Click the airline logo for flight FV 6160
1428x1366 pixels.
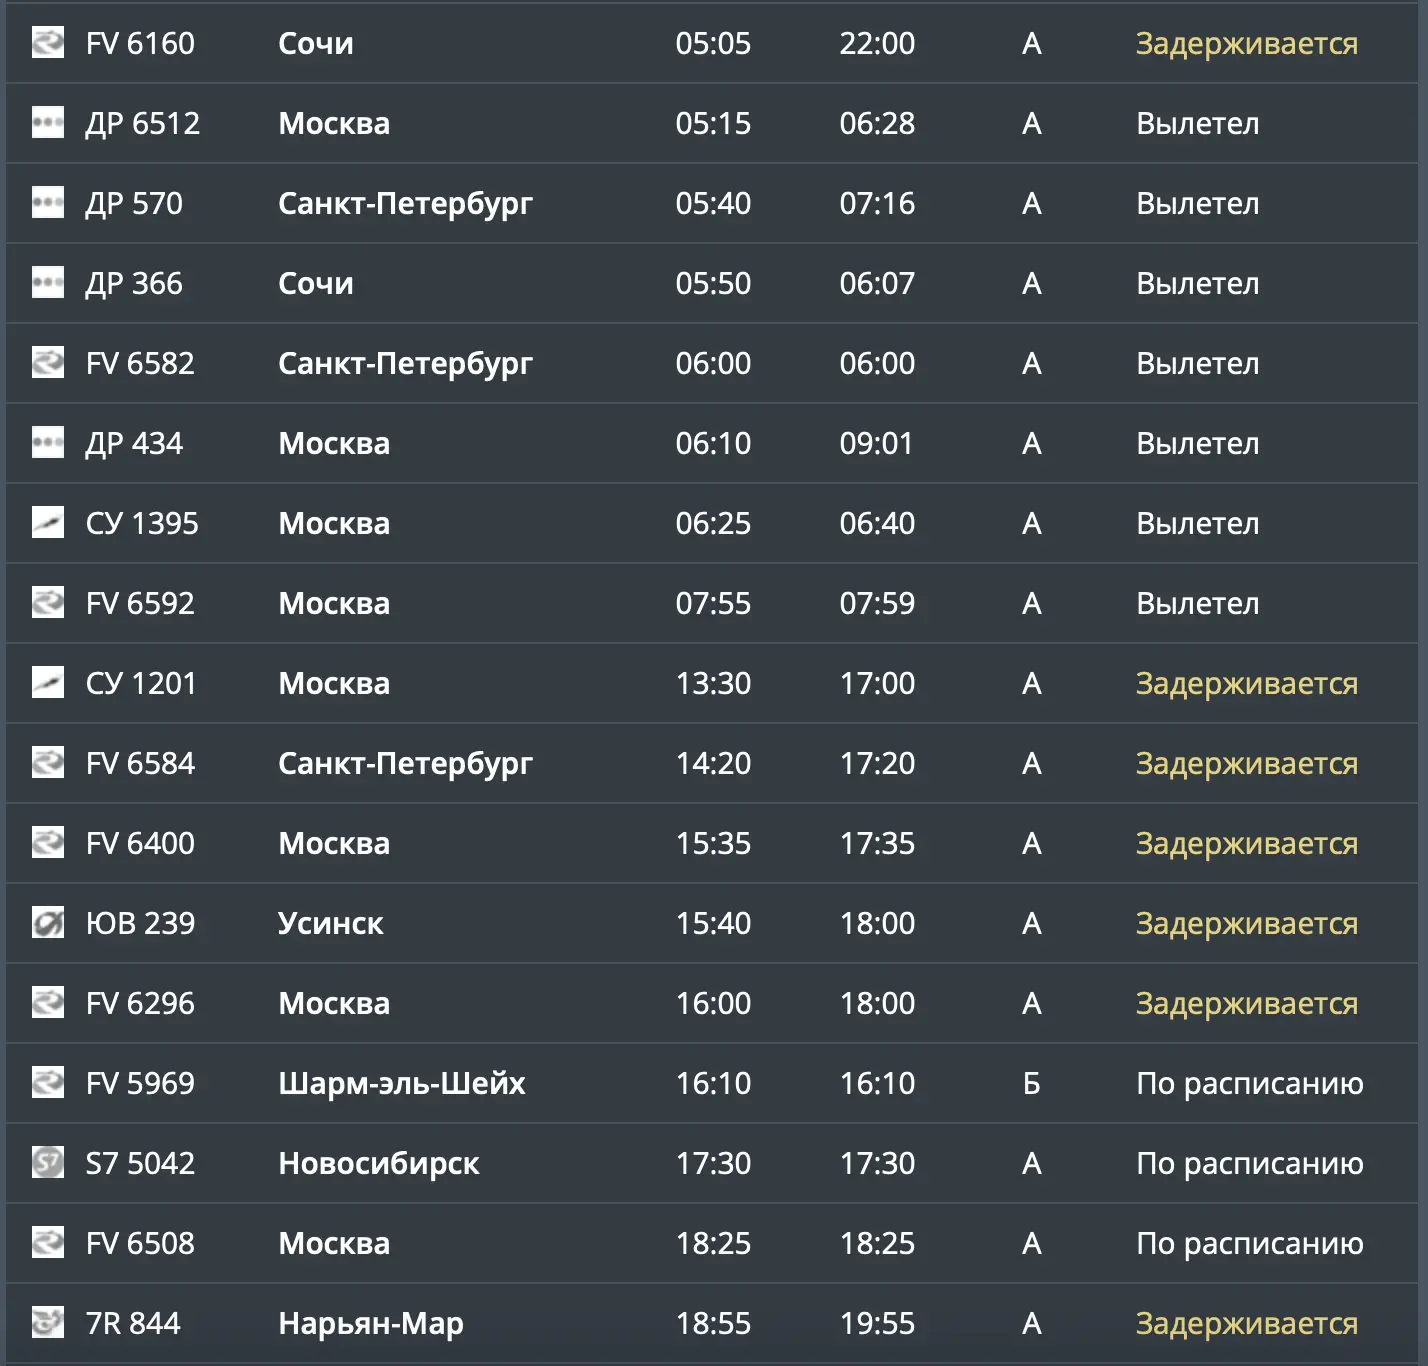[x=47, y=42]
